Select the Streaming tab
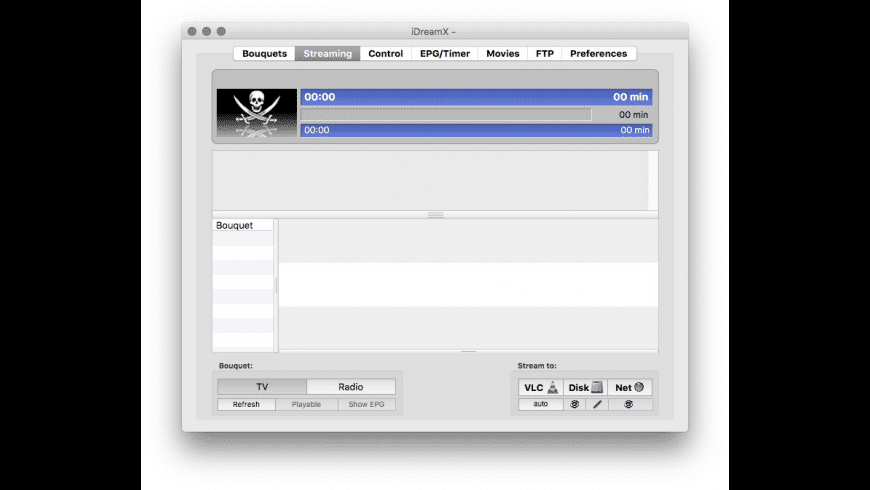 (327, 53)
